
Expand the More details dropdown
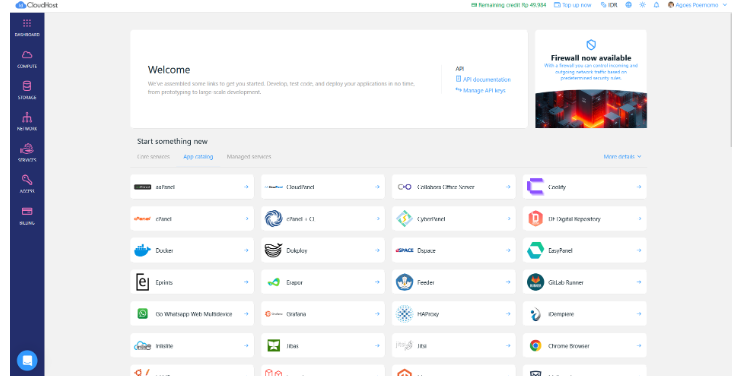622,156
